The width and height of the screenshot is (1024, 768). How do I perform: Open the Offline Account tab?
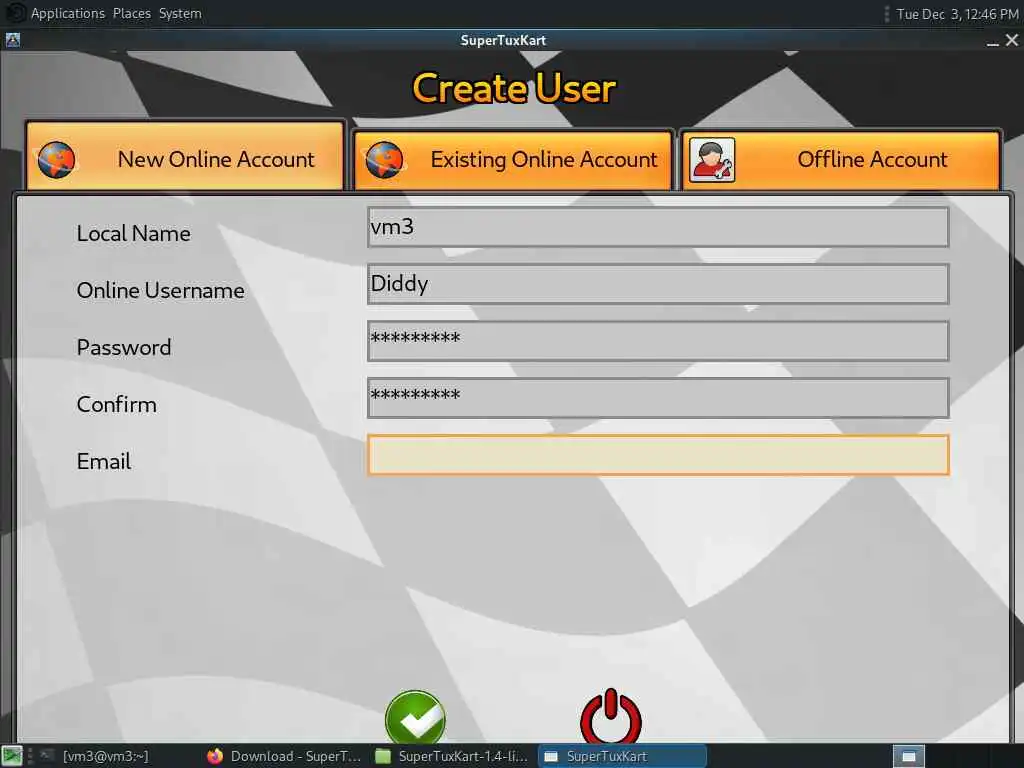[x=840, y=161]
